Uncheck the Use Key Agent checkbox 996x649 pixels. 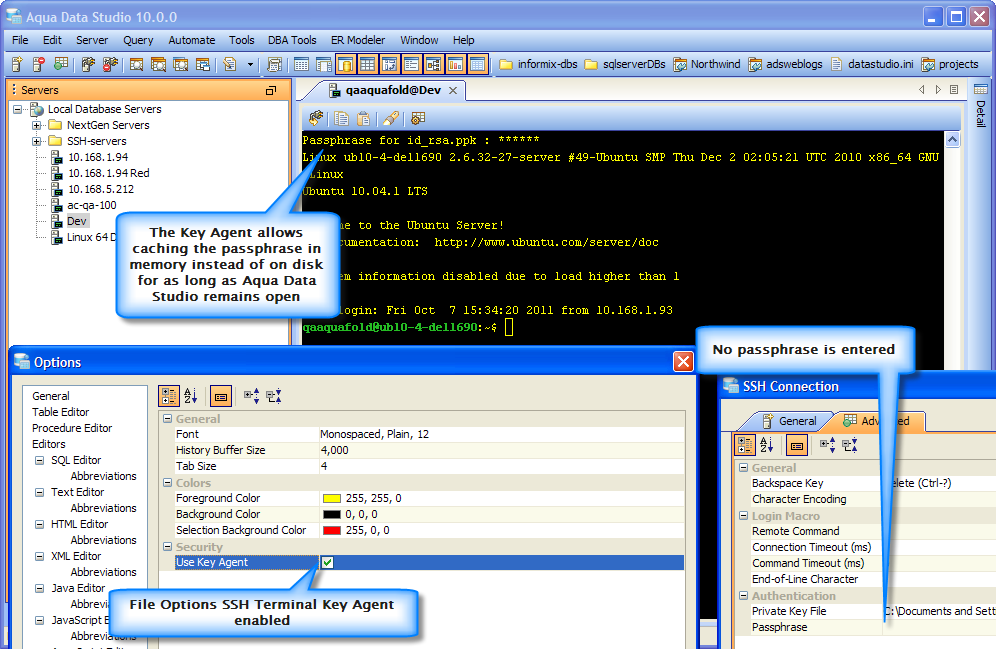[327, 563]
